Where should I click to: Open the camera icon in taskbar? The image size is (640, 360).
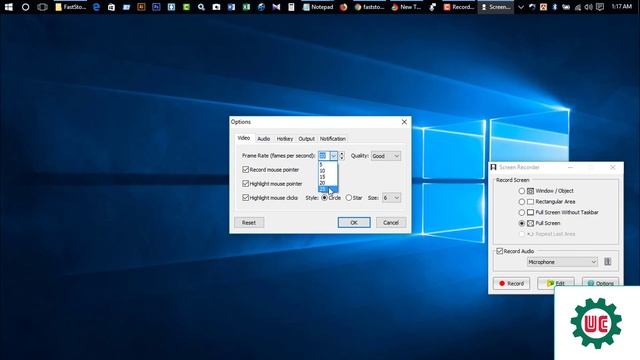pyautogui.click(x=216, y=7)
